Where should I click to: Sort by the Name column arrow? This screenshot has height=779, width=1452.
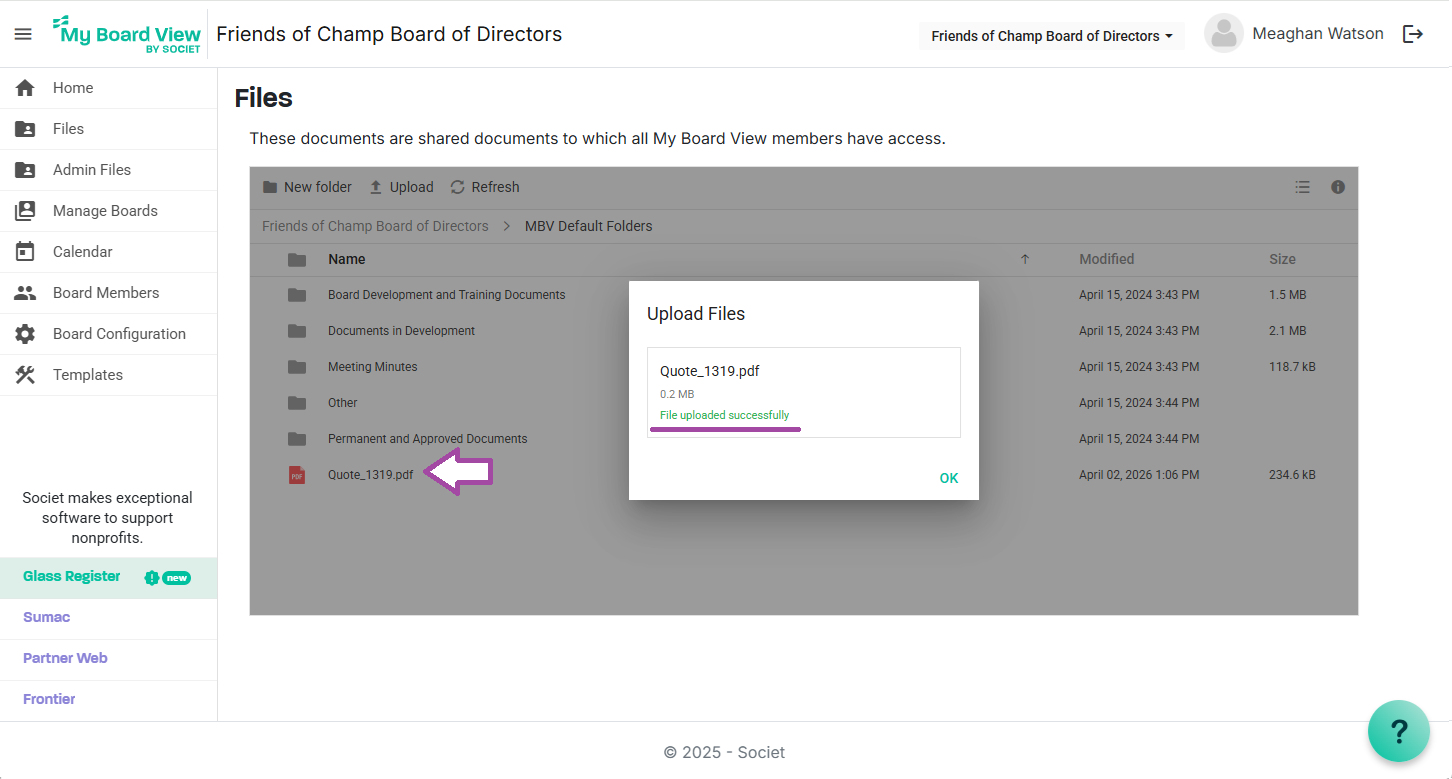click(x=1024, y=259)
